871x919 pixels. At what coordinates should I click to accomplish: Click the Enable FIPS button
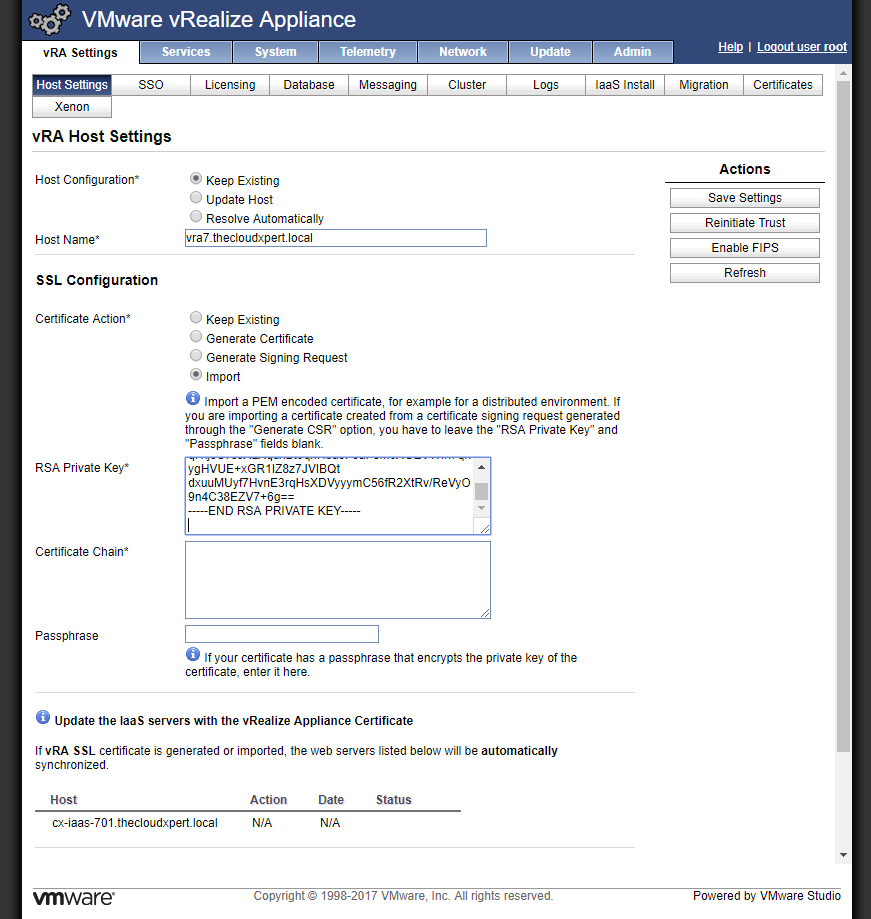744,248
